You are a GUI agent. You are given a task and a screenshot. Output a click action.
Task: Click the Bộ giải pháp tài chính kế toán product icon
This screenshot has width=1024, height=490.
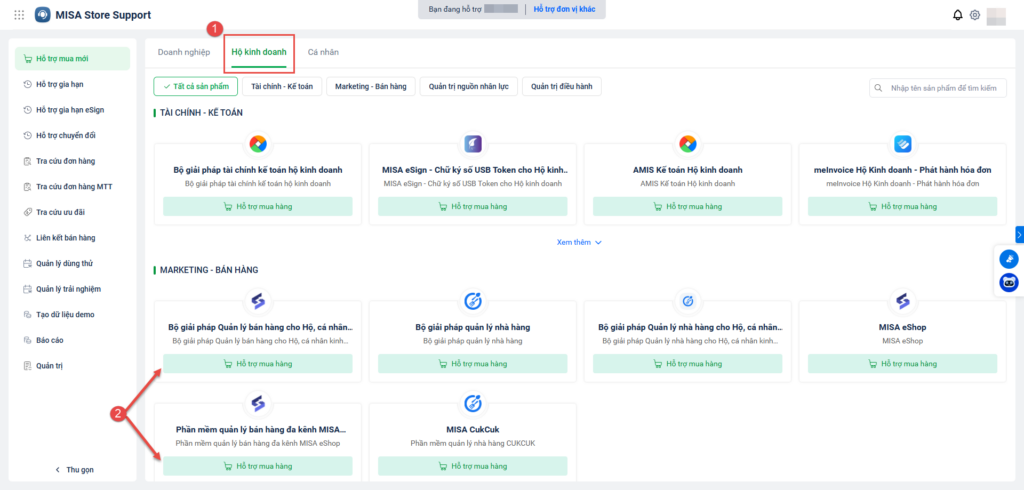(x=258, y=144)
